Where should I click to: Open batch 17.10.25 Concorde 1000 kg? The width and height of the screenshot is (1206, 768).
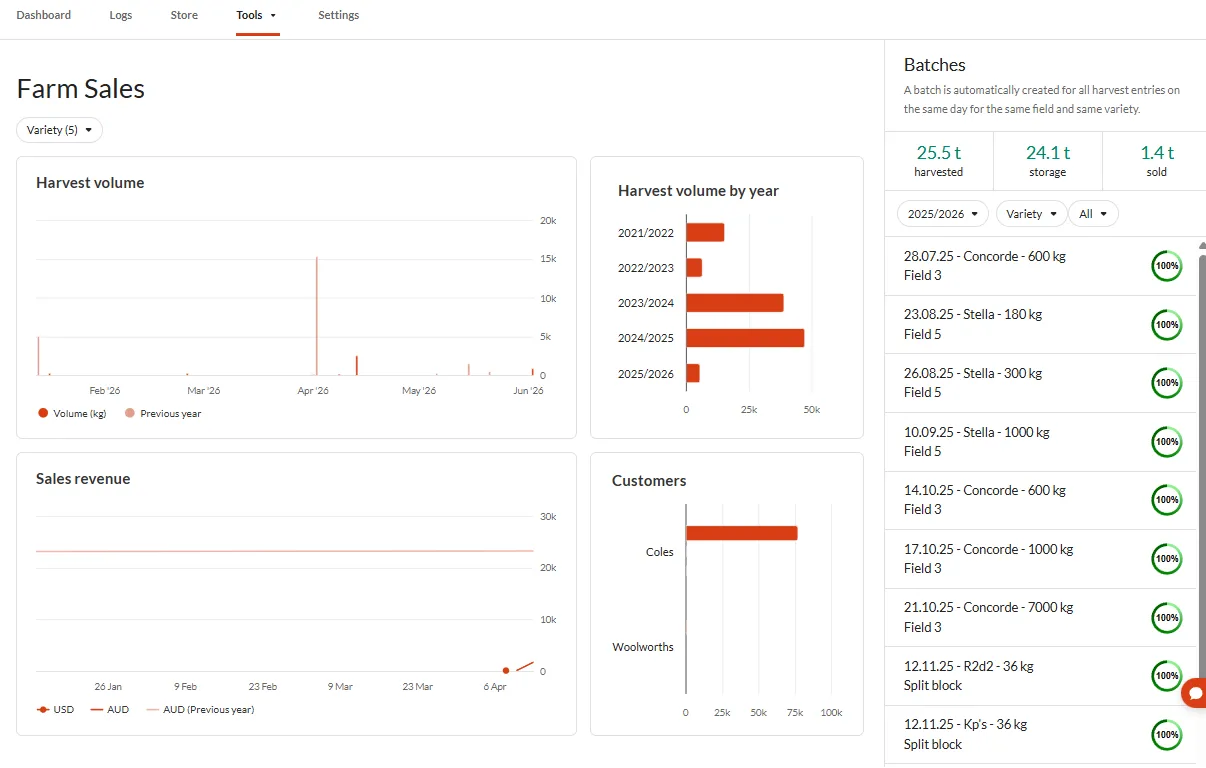(1040, 559)
